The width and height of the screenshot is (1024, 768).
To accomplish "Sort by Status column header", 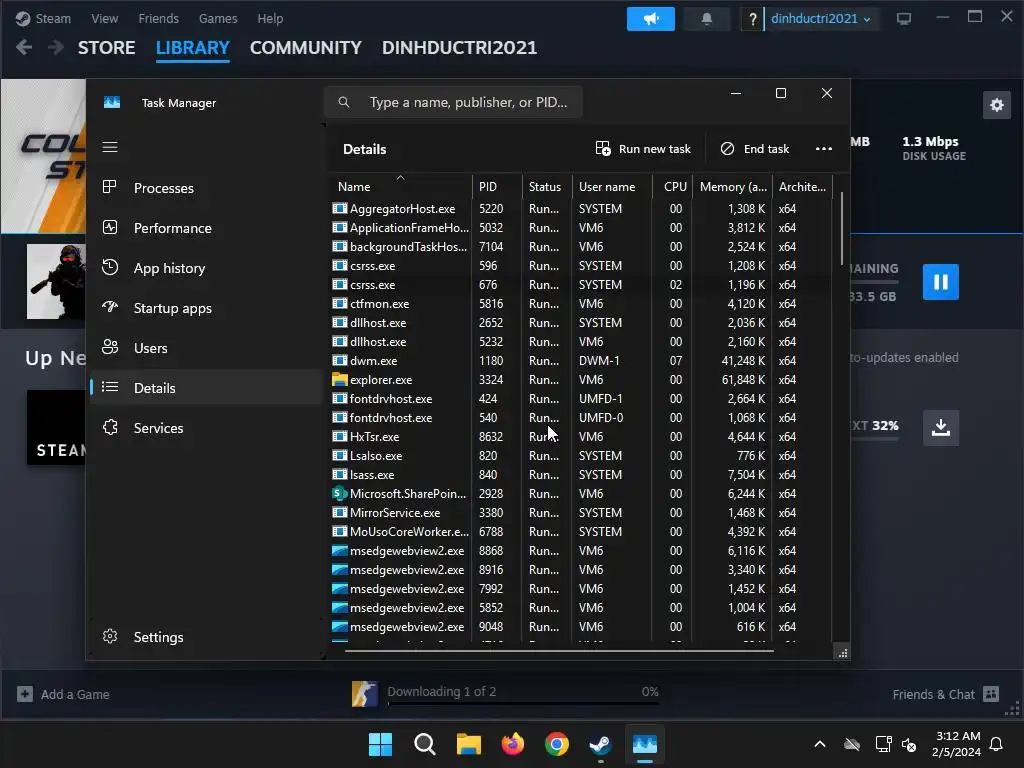I will click(547, 186).
